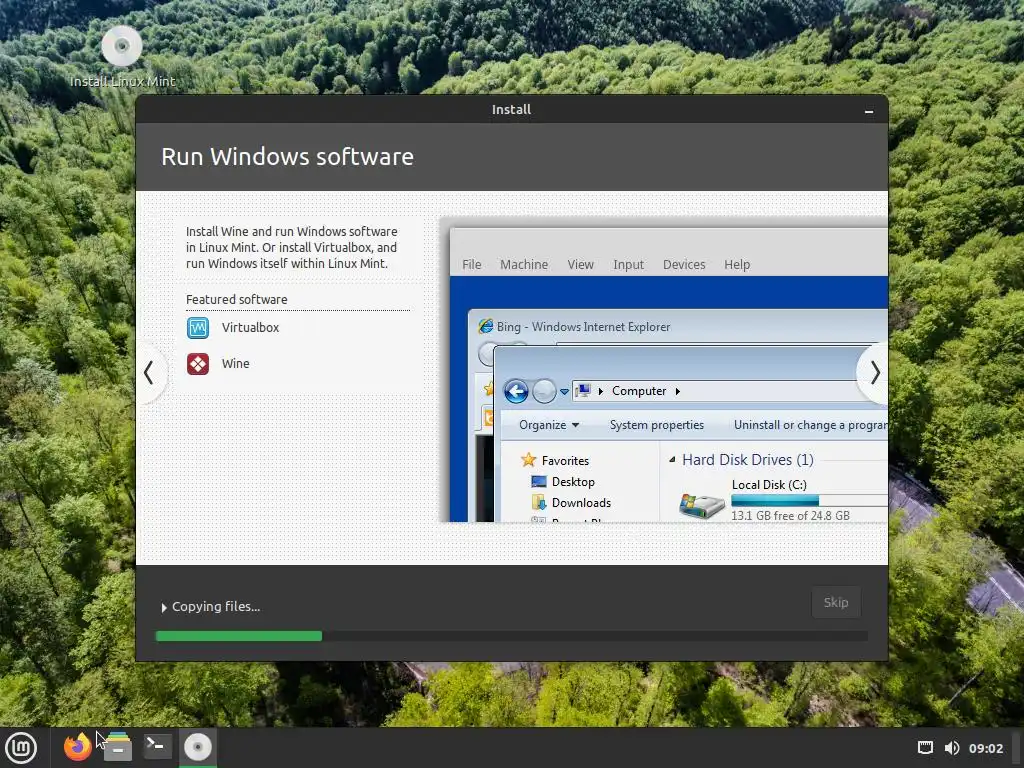This screenshot has height=768, width=1024.
Task: Click Uninstall or change a program
Action: click(810, 425)
